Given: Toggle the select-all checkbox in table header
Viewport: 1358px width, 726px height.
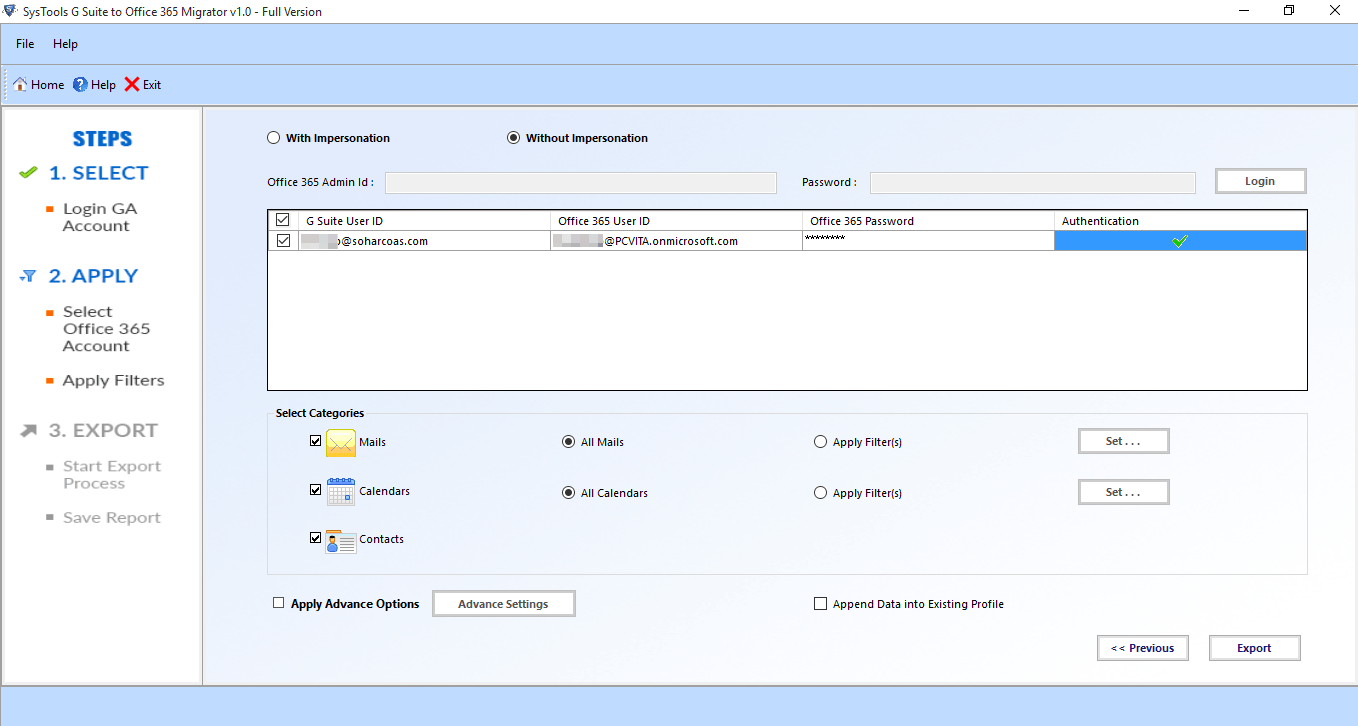Looking at the screenshot, I should coord(283,221).
